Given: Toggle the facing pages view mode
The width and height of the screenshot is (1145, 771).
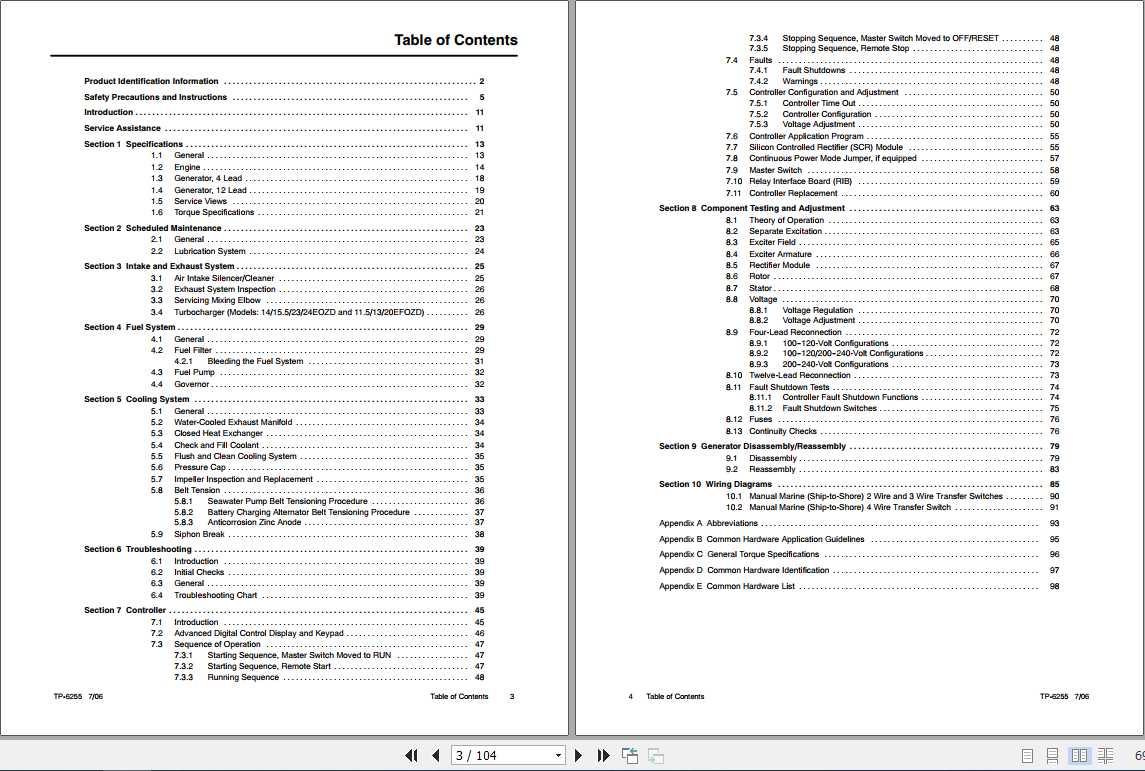Looking at the screenshot, I should (1079, 755).
